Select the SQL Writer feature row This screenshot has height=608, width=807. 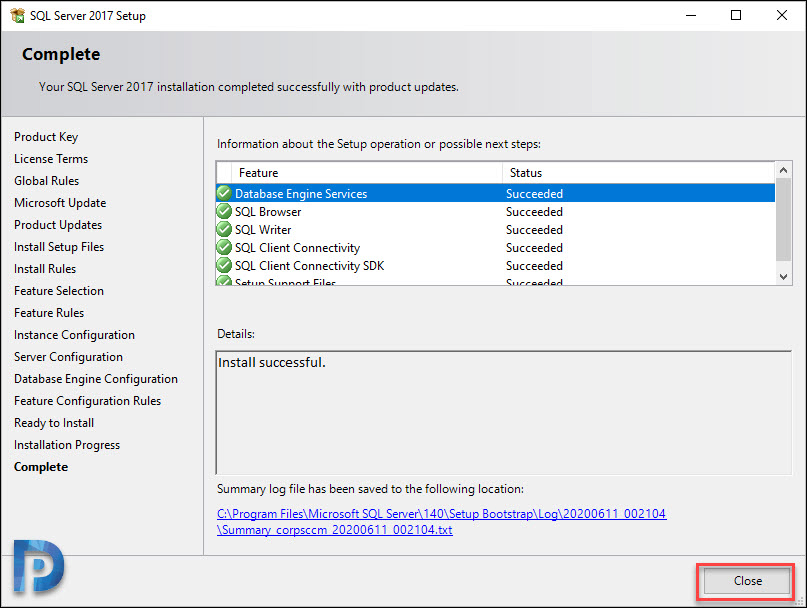click(496, 229)
